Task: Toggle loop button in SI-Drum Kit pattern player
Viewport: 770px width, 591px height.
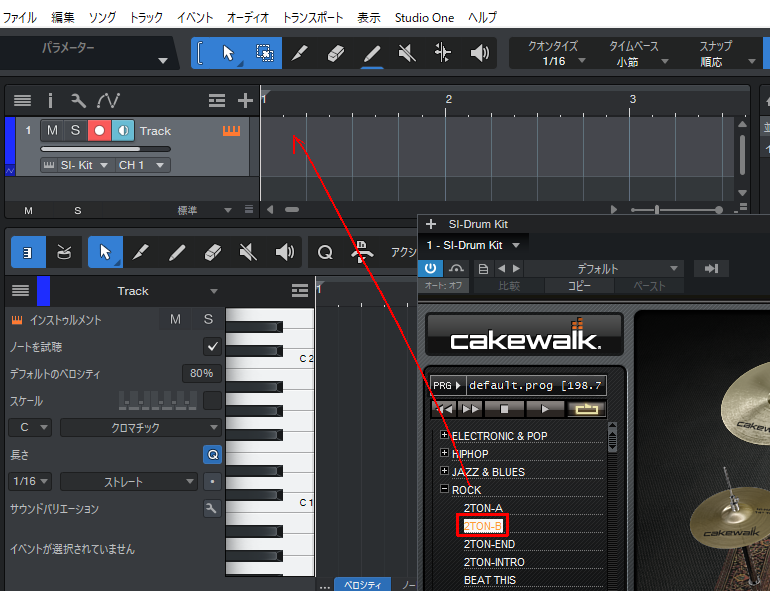Action: tap(586, 409)
